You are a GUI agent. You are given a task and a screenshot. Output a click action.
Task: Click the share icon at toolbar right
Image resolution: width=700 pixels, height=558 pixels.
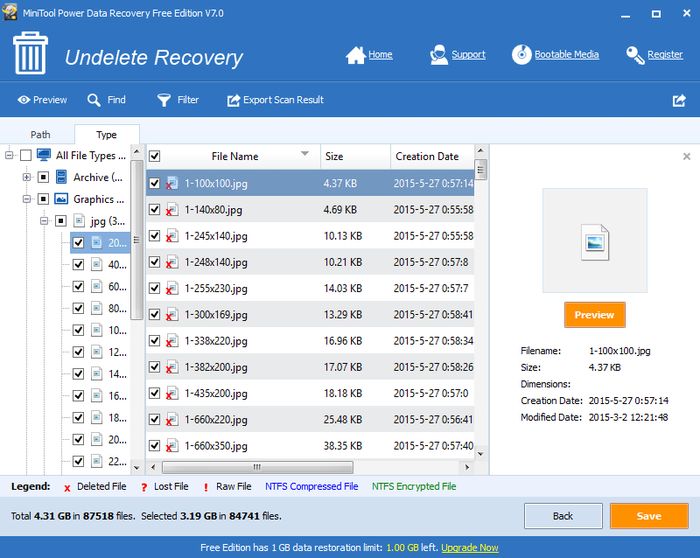679,100
